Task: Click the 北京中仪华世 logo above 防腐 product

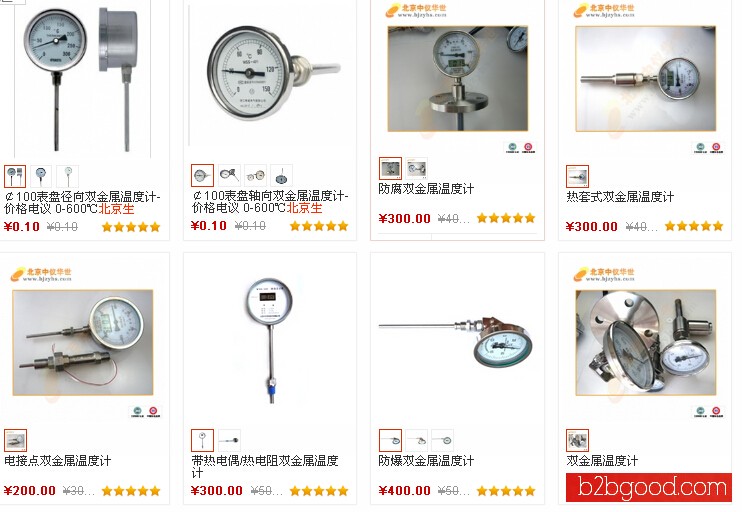Action: [x=416, y=10]
